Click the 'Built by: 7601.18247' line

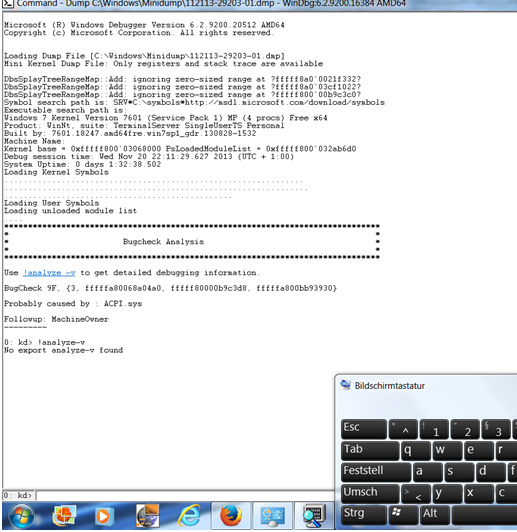[130, 133]
